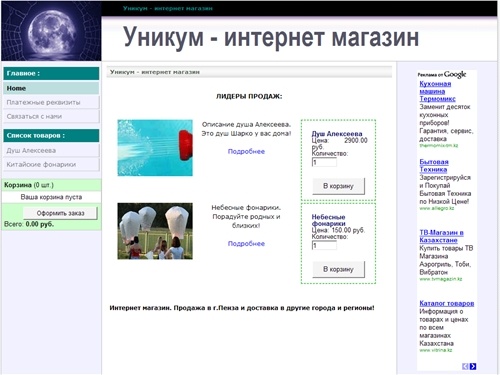Screen dimensions: 500x375
Task: Click the previous ads arrow icon
Action: pyautogui.click(x=465, y=366)
